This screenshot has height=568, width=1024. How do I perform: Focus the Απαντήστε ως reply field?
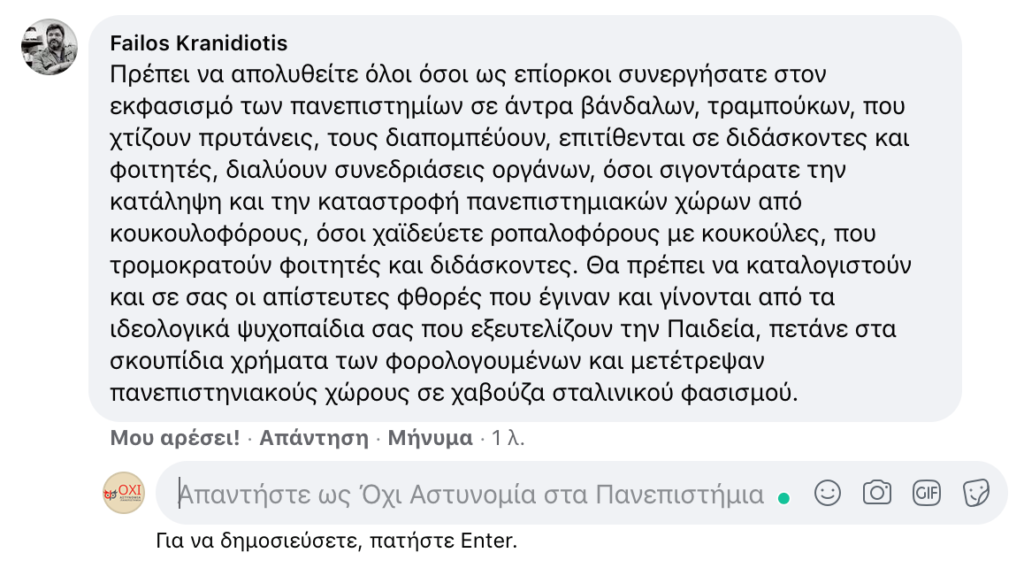(x=470, y=494)
